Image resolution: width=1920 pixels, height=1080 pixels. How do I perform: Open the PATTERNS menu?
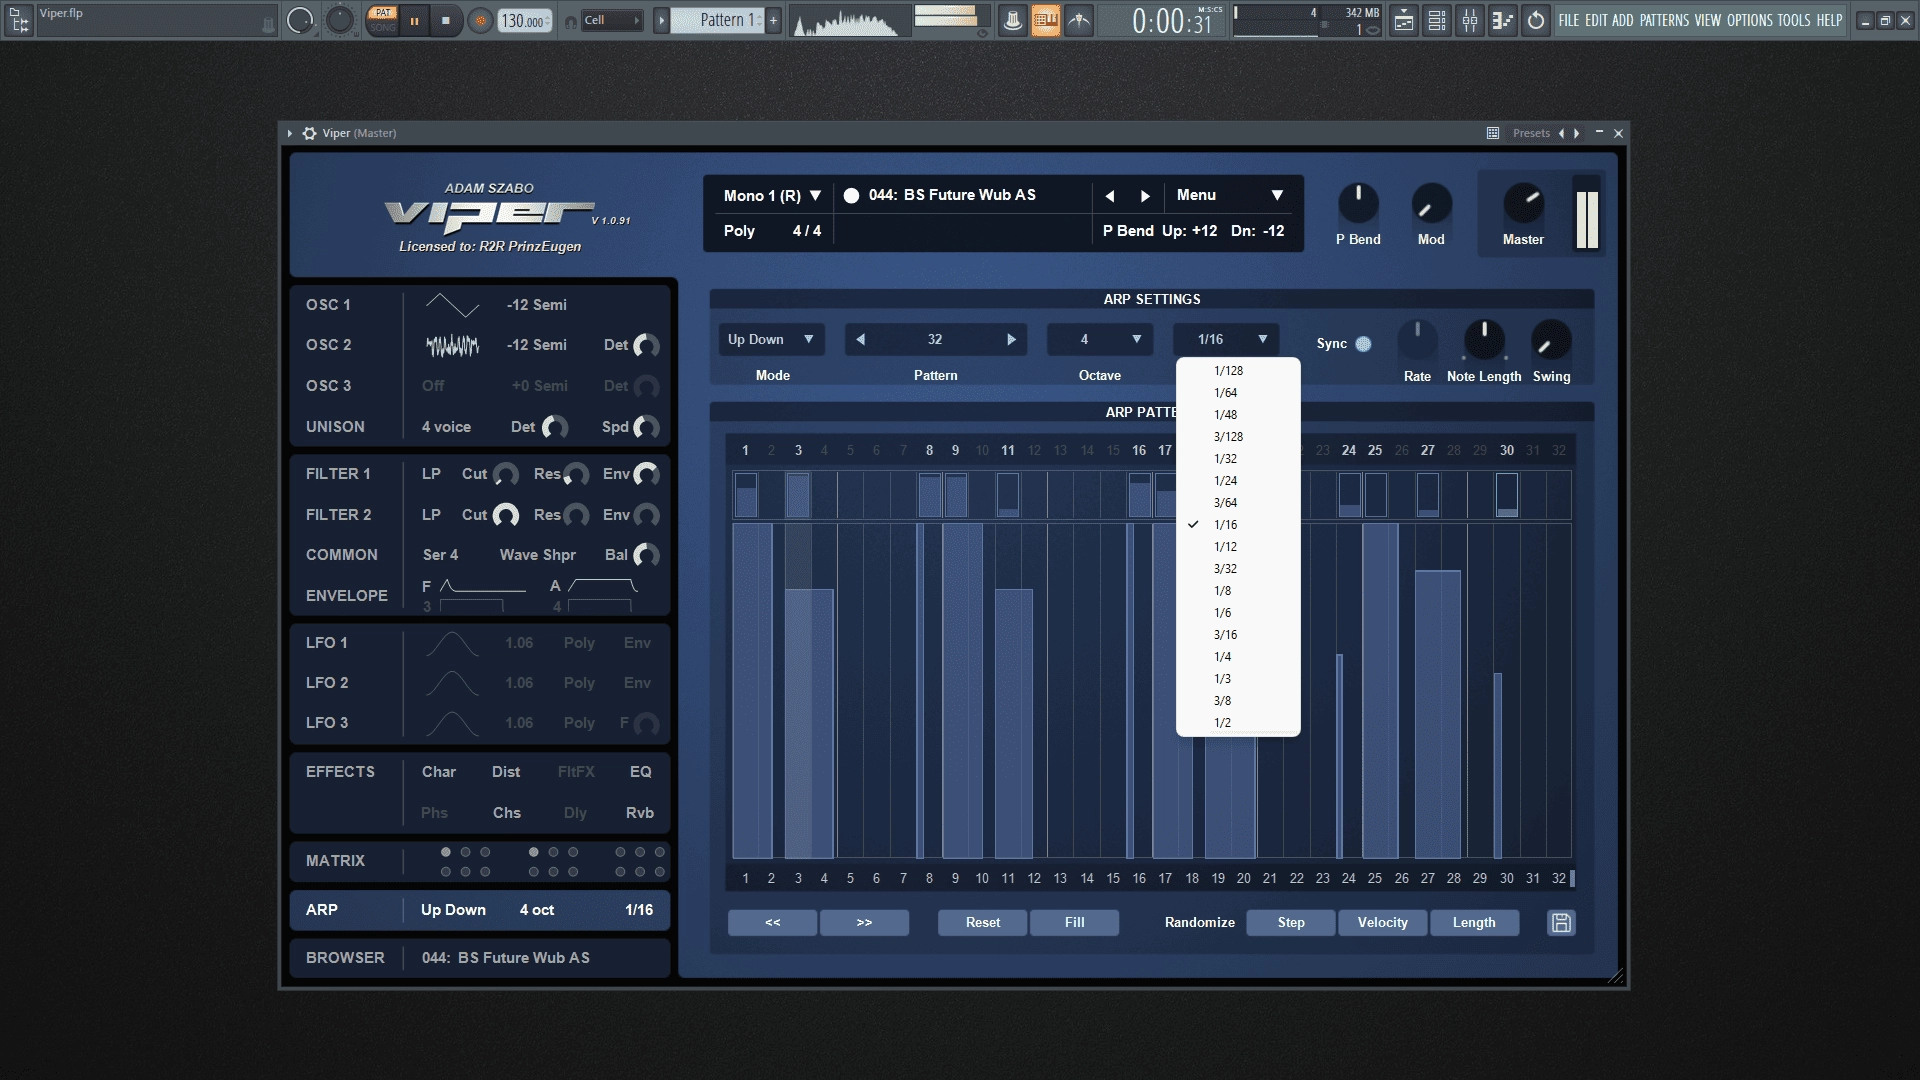(1664, 20)
